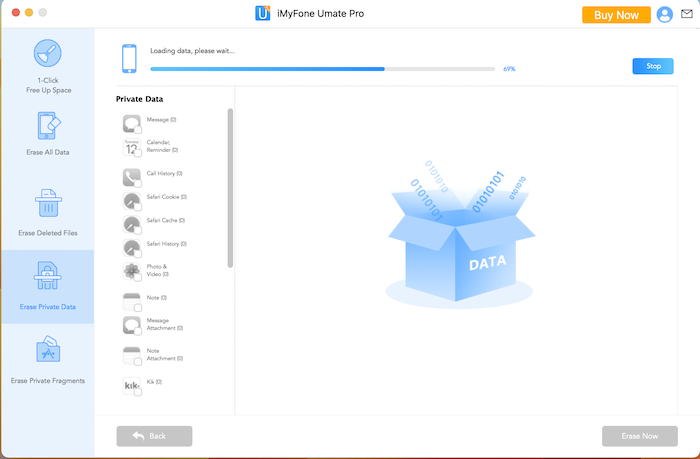This screenshot has height=459, width=700.
Task: Check the Message Attachment checkbox
Action: tap(138, 331)
